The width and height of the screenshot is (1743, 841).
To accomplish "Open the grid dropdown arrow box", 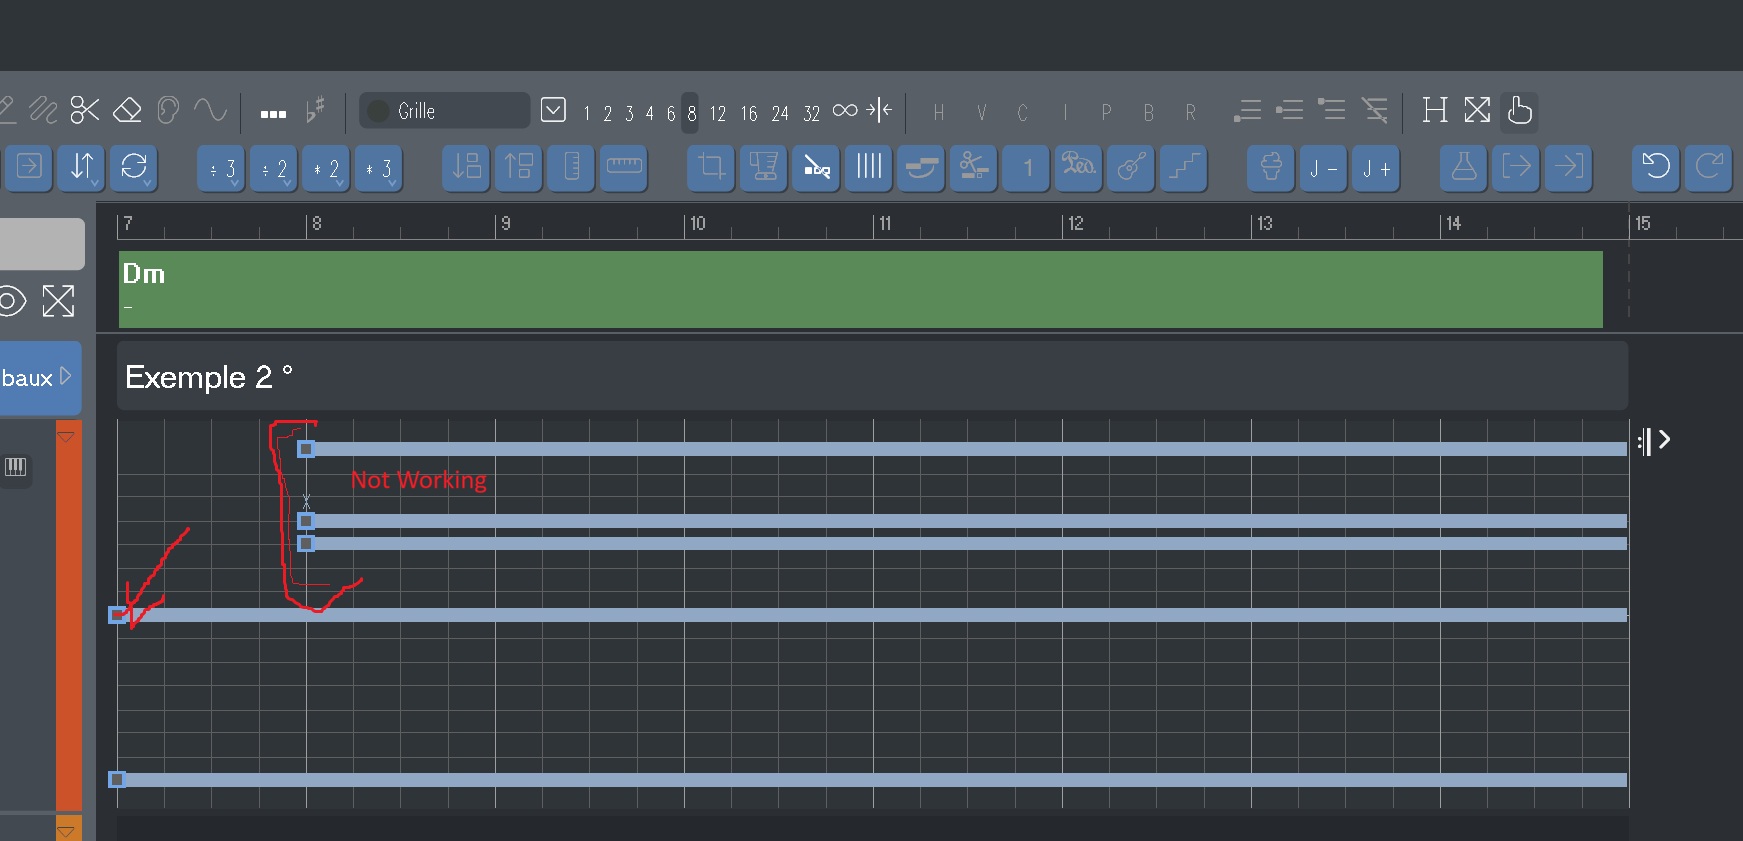I will (x=553, y=110).
